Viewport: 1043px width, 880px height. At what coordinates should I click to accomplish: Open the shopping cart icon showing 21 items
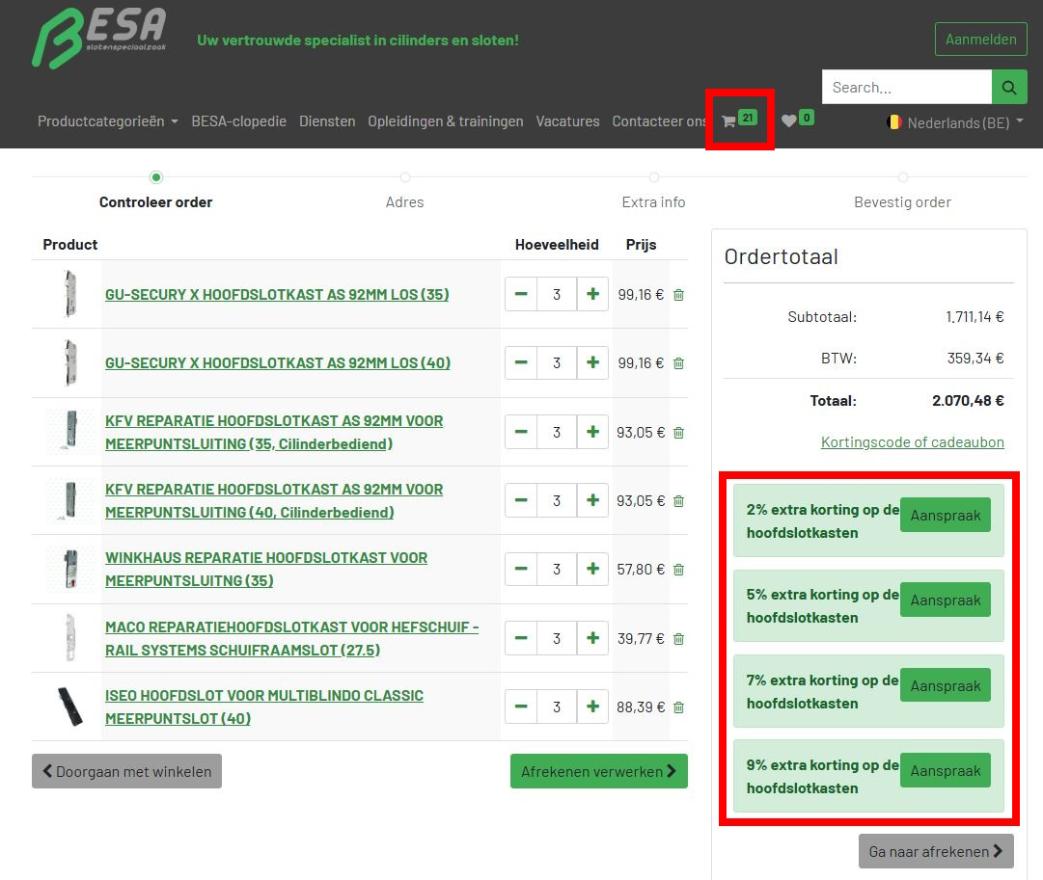[739, 119]
